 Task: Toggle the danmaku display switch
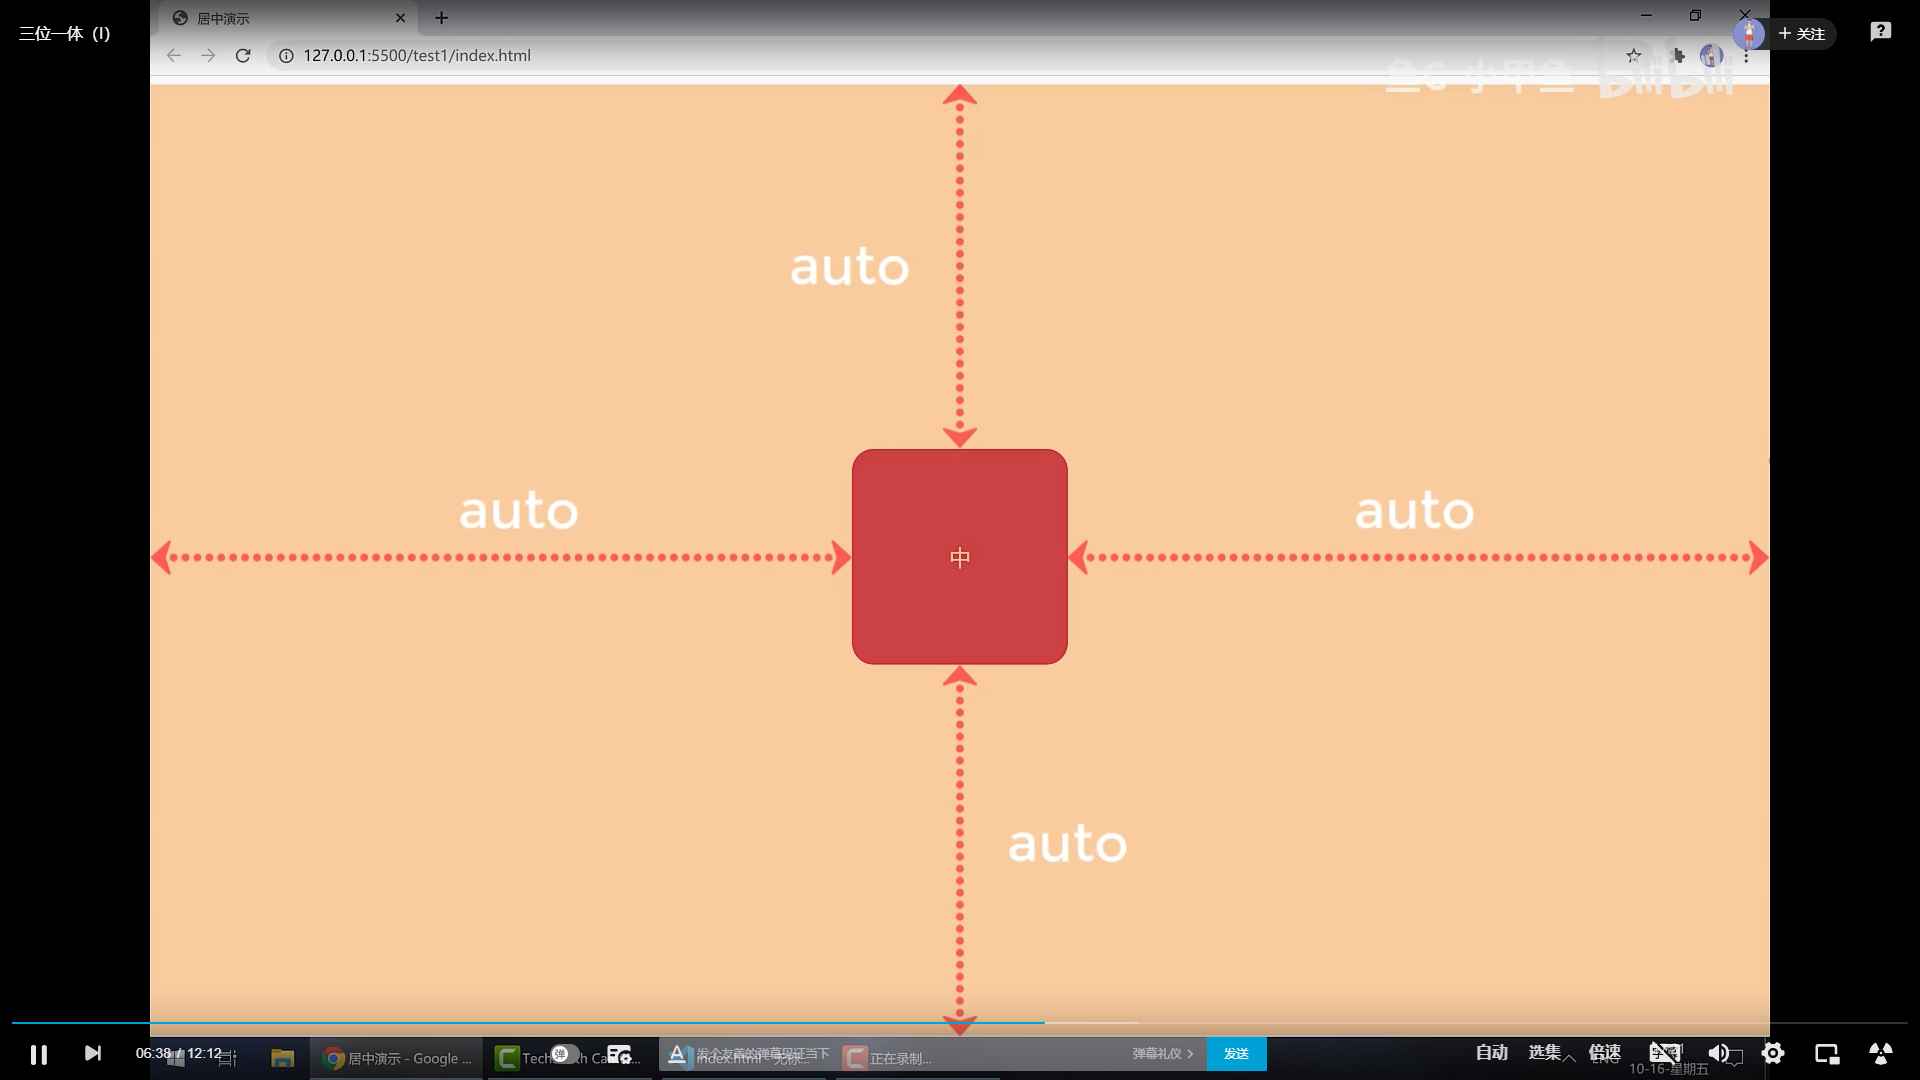click(564, 1054)
